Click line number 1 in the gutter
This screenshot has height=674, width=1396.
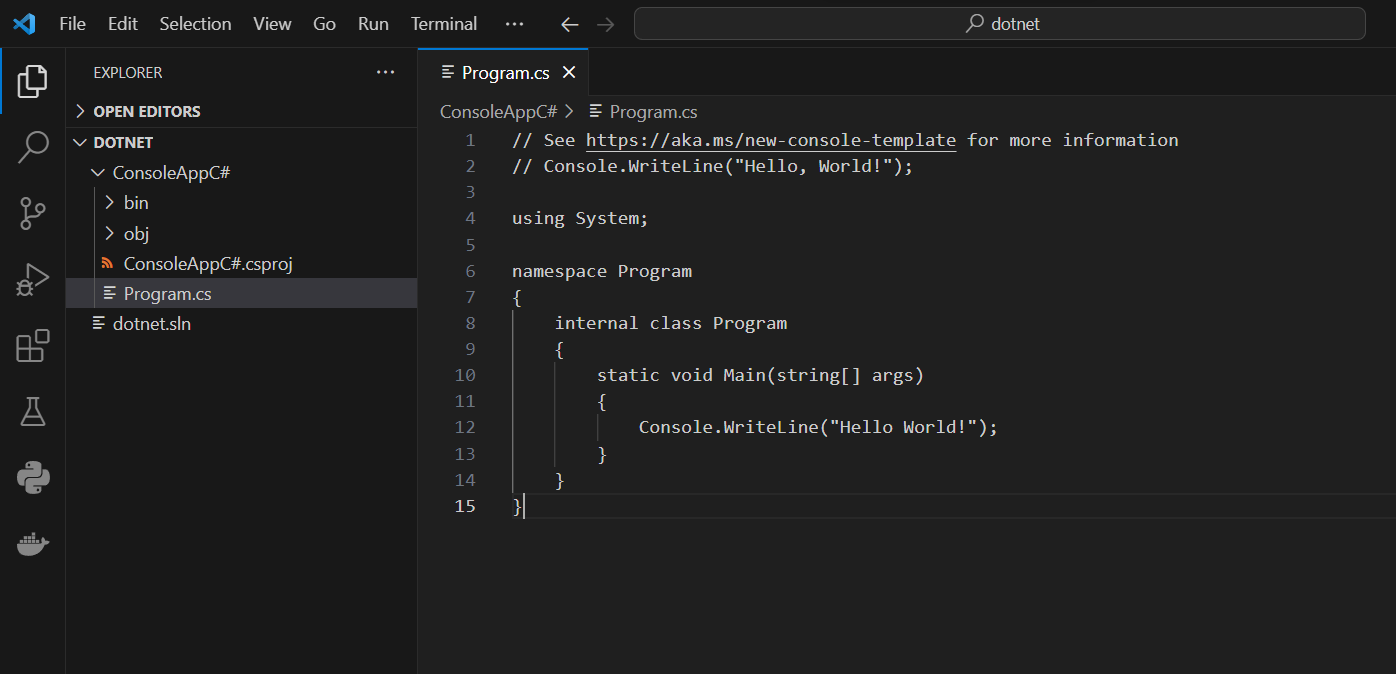click(470, 140)
